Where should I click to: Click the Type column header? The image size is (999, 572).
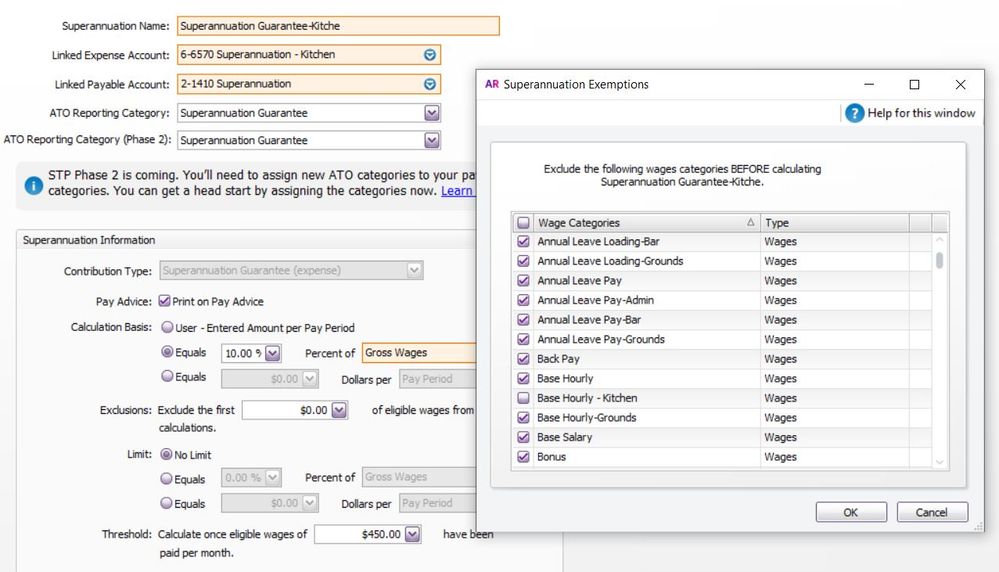click(x=834, y=223)
